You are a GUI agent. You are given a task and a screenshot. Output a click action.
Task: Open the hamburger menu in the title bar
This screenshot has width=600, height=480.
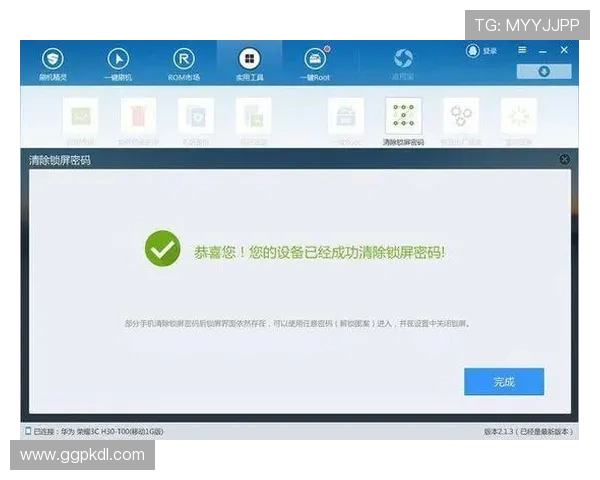522,50
